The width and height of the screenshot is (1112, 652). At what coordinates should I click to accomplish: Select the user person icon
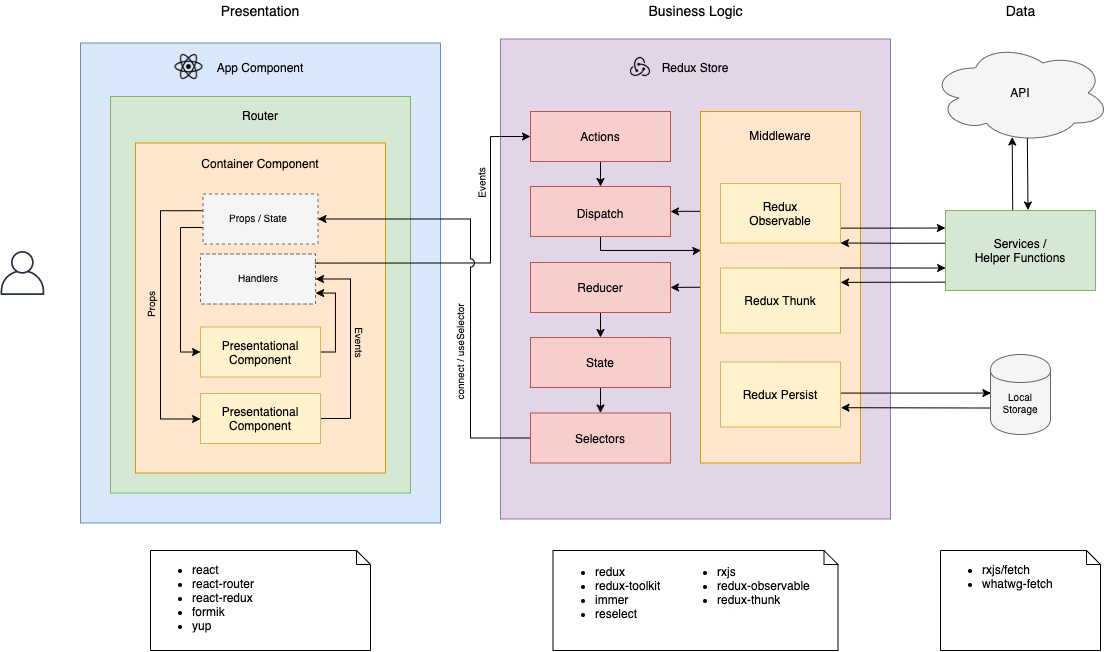[22, 272]
